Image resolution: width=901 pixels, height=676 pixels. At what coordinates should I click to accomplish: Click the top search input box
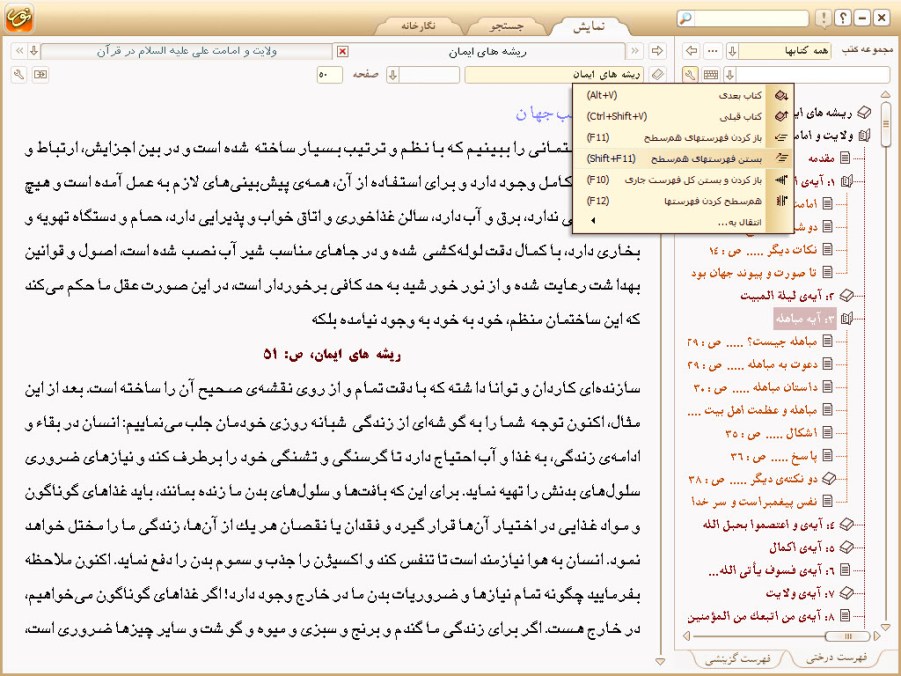tap(750, 18)
